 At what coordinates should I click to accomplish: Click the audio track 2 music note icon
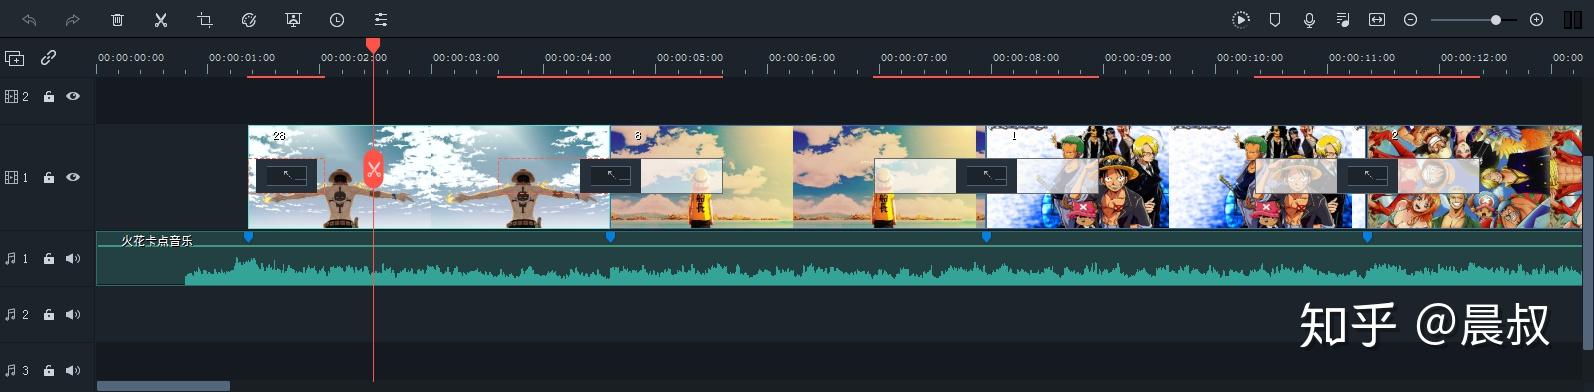11,315
